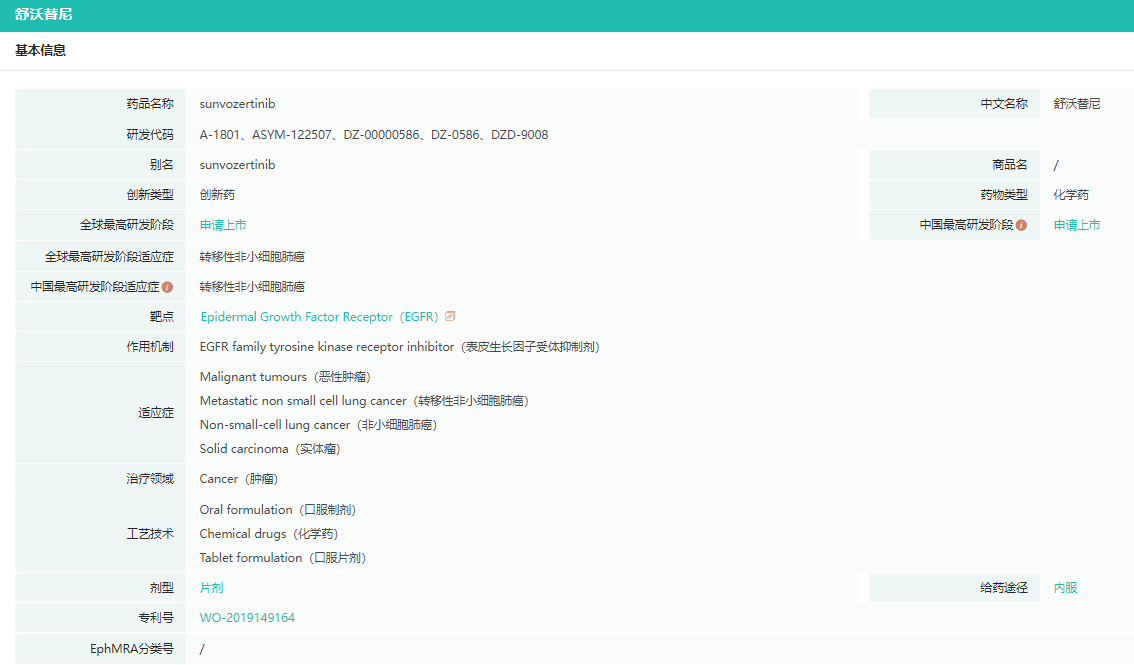Screen dimensions: 1134x665
Task: Click the 治疗领域 field label
Action: tap(150, 479)
